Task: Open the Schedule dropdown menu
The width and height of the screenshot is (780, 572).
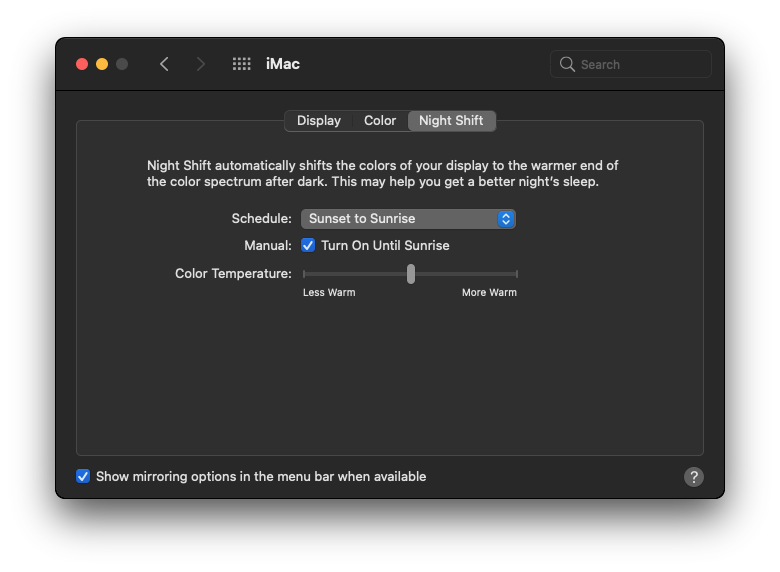Action: 408,218
